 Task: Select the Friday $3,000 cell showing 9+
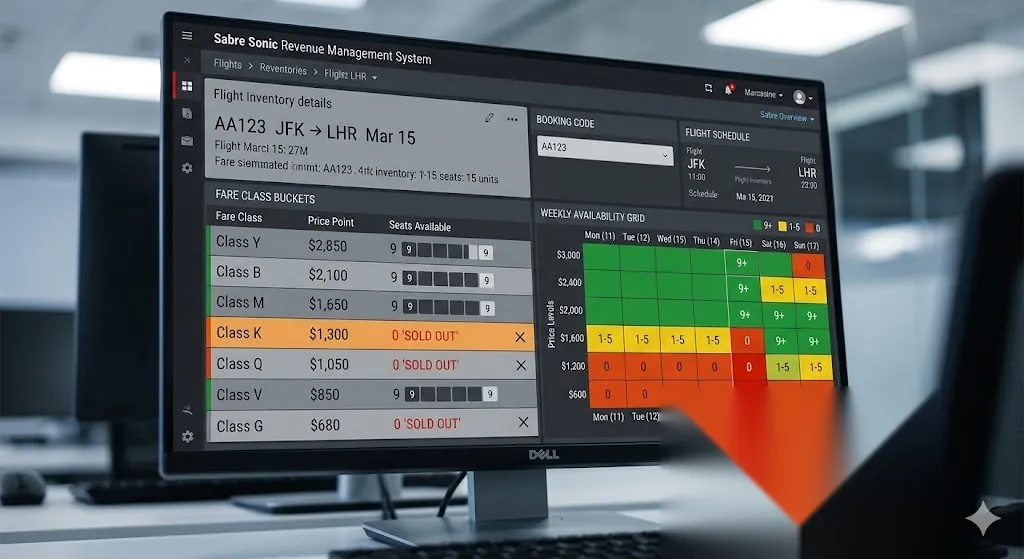pyautogui.click(x=742, y=263)
